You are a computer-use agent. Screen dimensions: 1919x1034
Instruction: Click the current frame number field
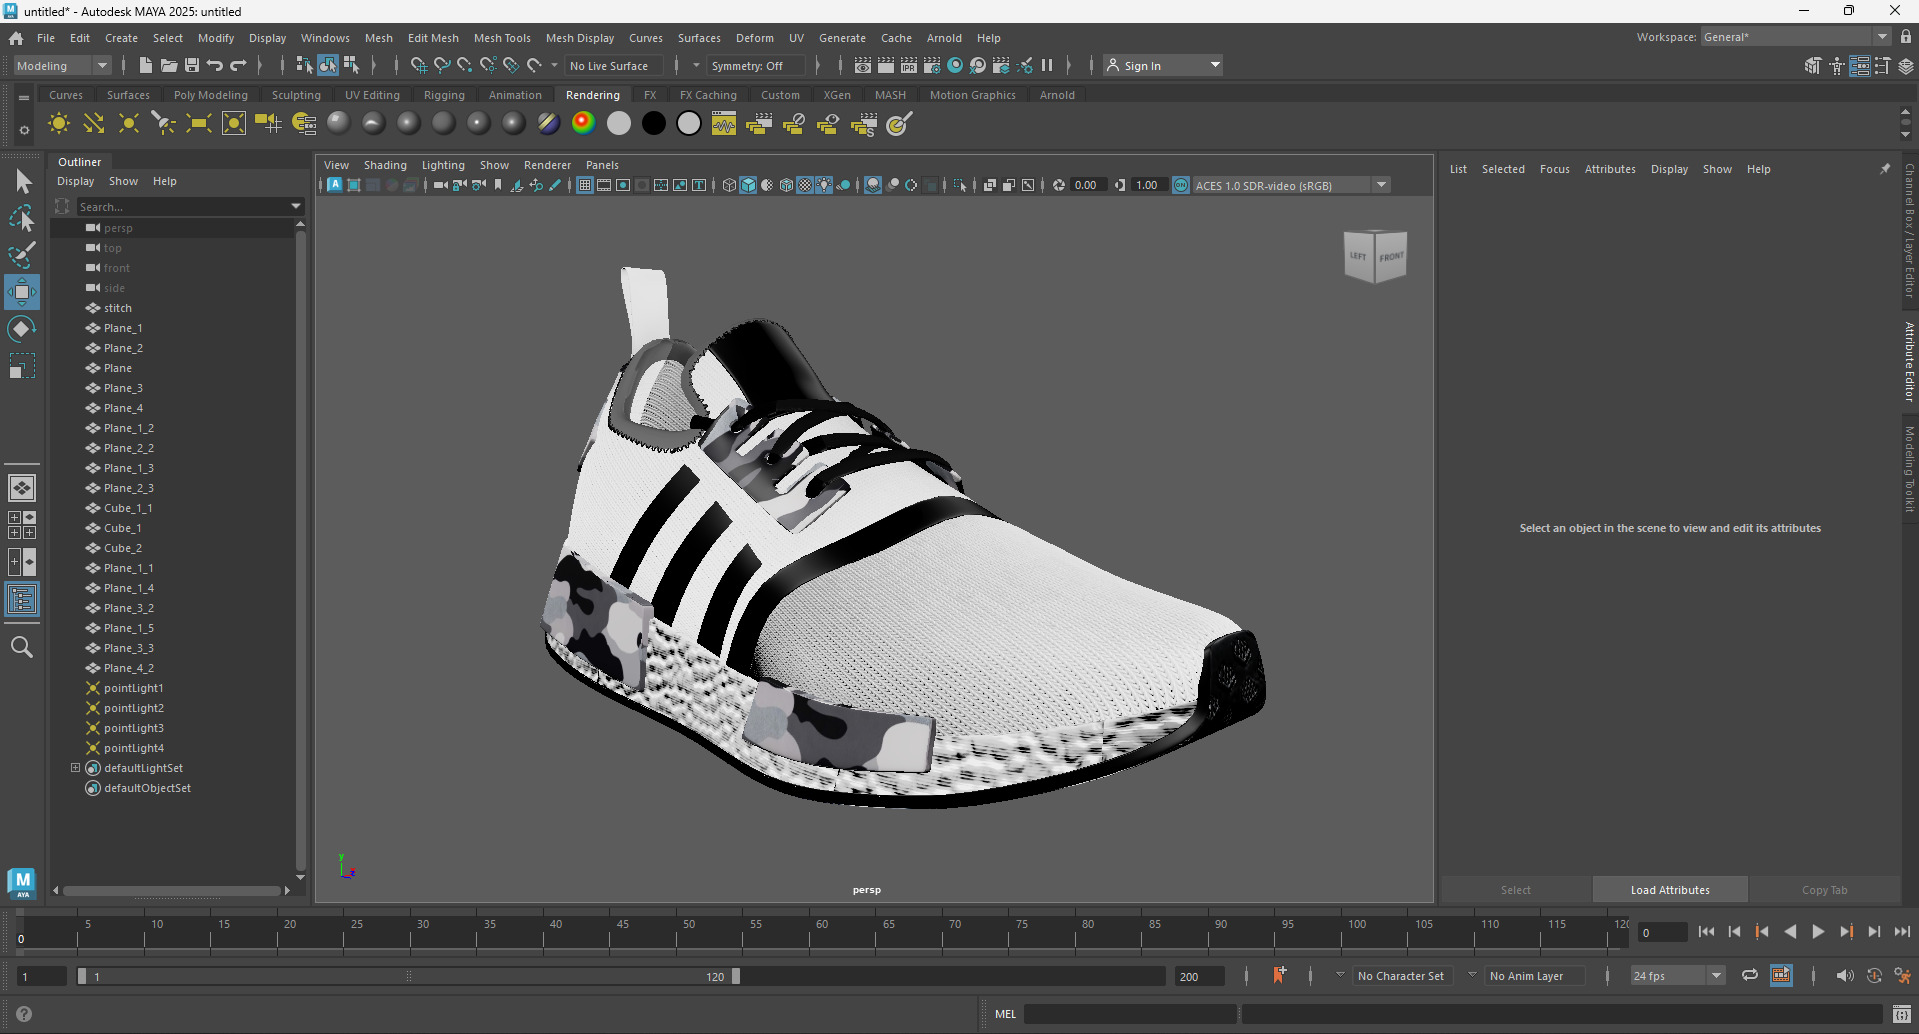coord(1661,932)
